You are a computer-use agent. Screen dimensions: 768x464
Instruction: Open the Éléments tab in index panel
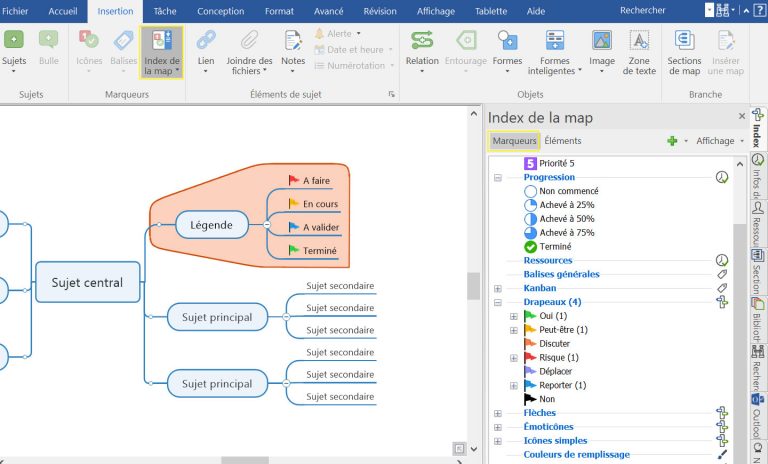point(563,141)
